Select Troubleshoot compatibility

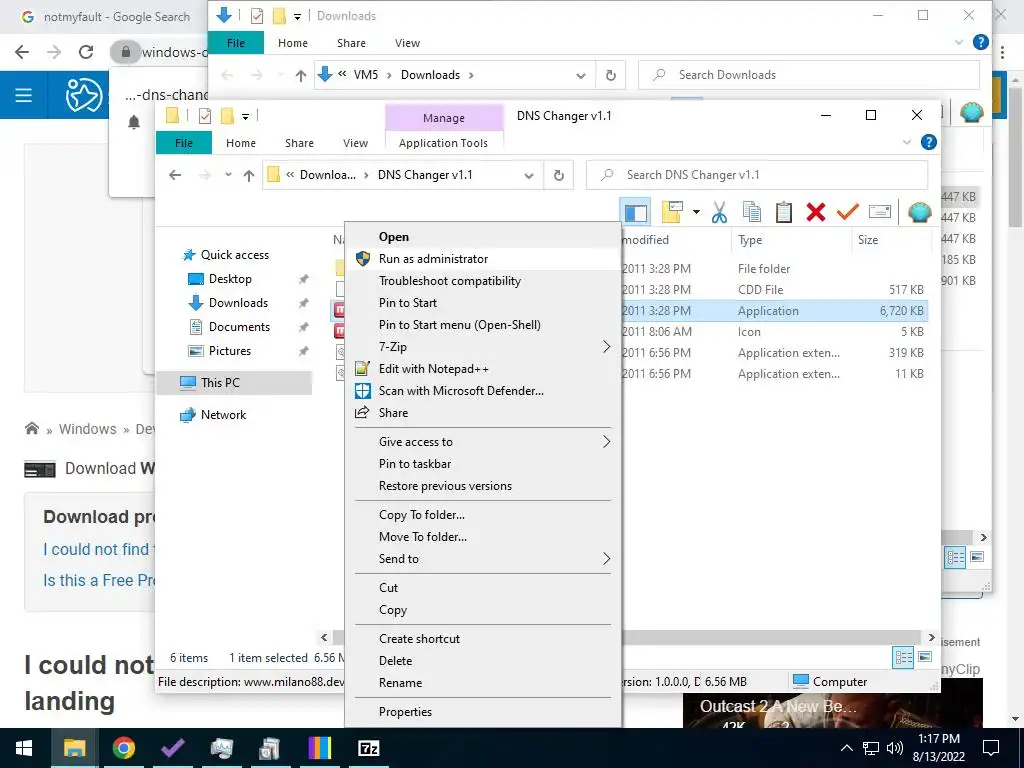click(482, 281)
